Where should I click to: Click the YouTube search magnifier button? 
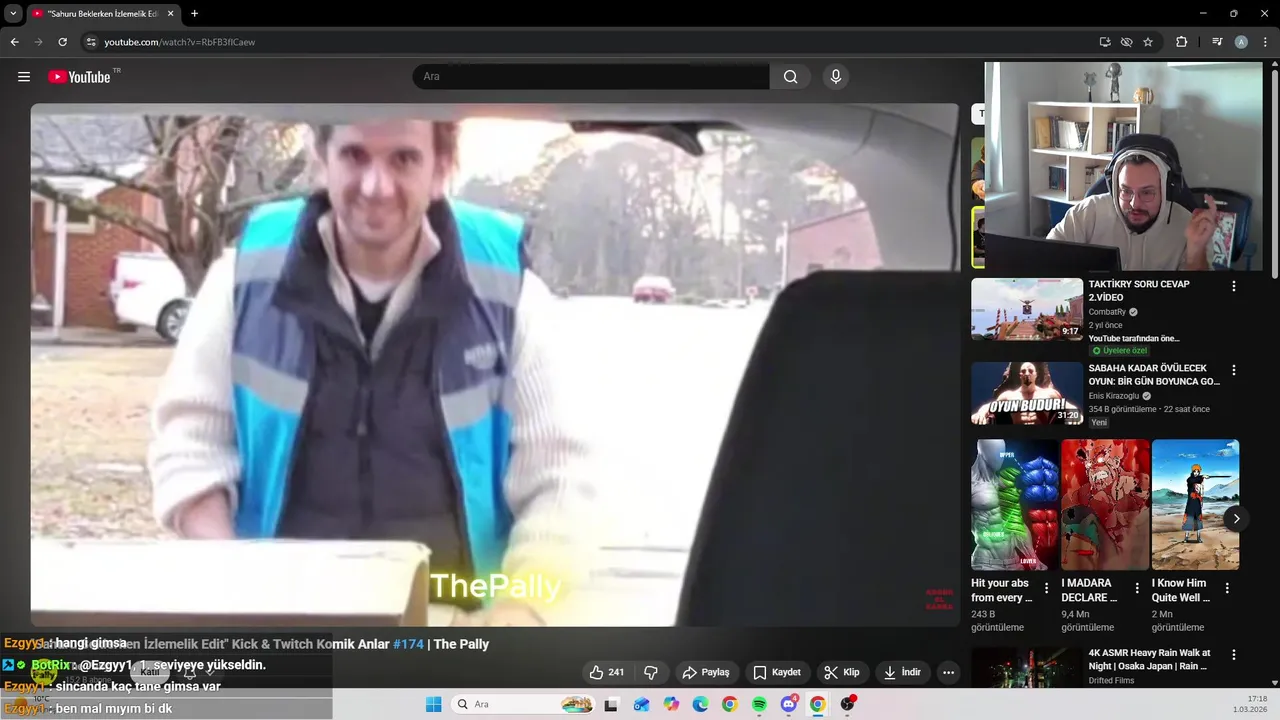790,77
